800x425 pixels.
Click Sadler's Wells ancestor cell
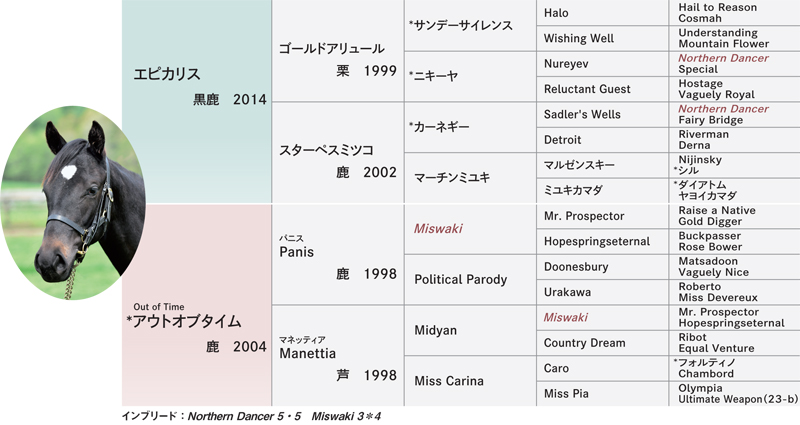coord(602,114)
